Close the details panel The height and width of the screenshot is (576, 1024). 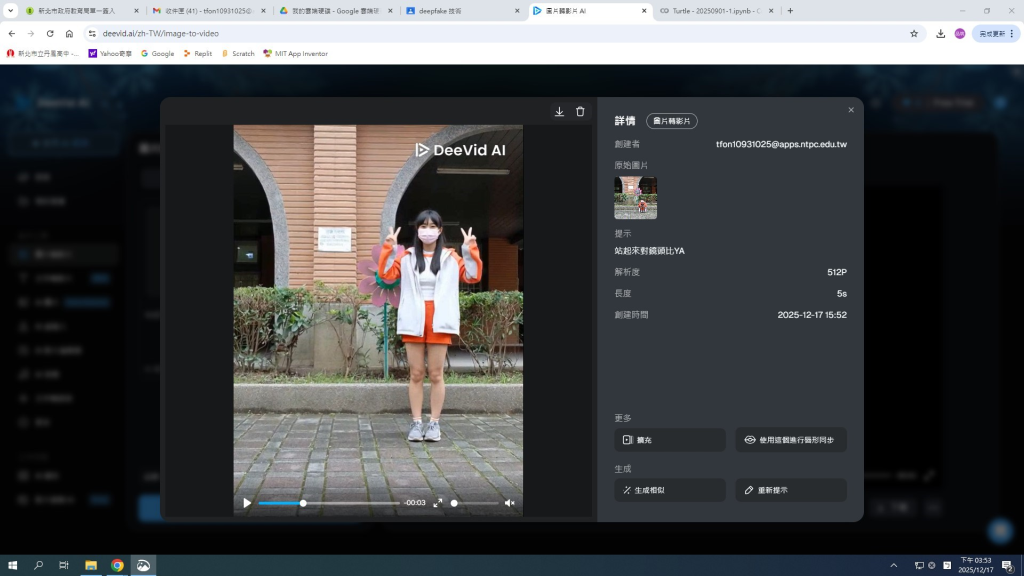pos(851,110)
